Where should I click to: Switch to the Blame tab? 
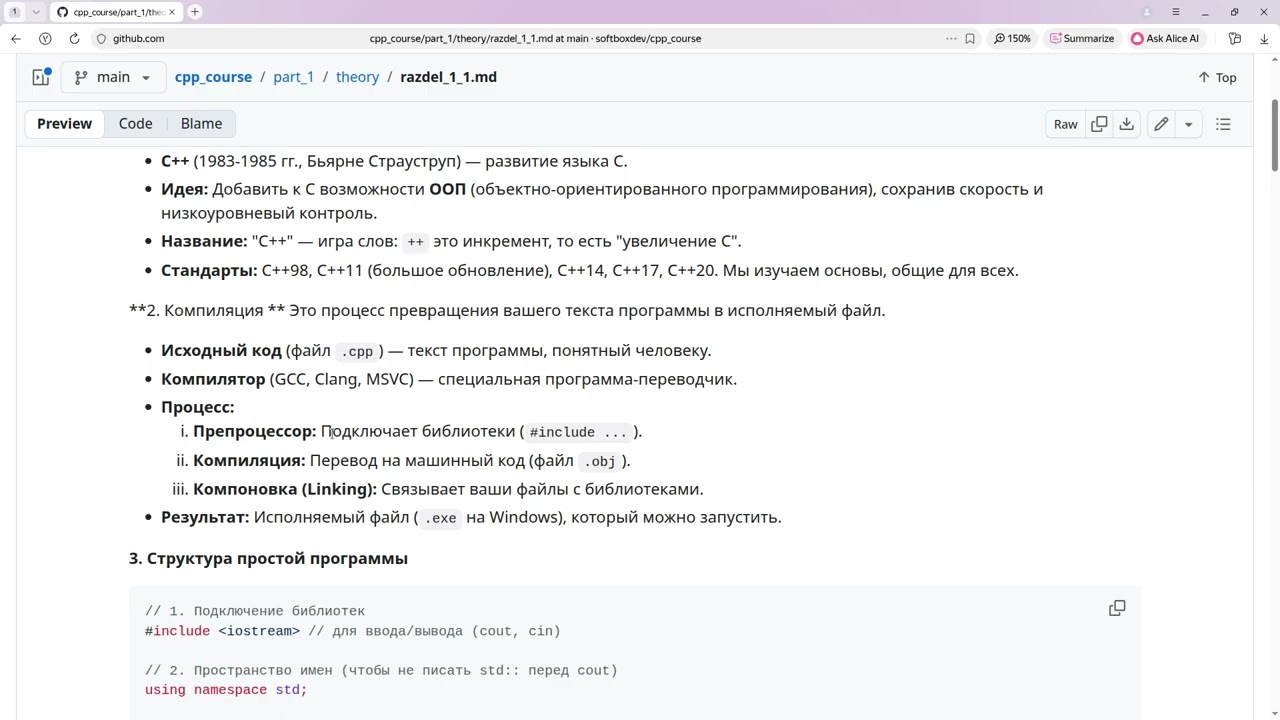201,124
